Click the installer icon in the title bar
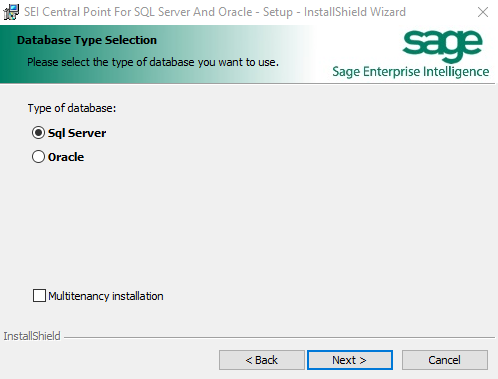 coord(11,12)
